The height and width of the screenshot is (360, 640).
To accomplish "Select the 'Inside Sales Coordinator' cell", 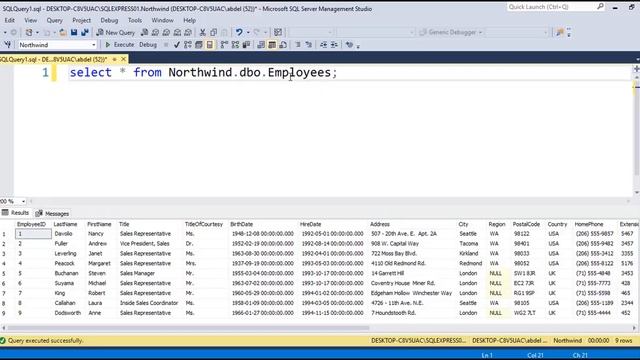I will click(150, 303).
